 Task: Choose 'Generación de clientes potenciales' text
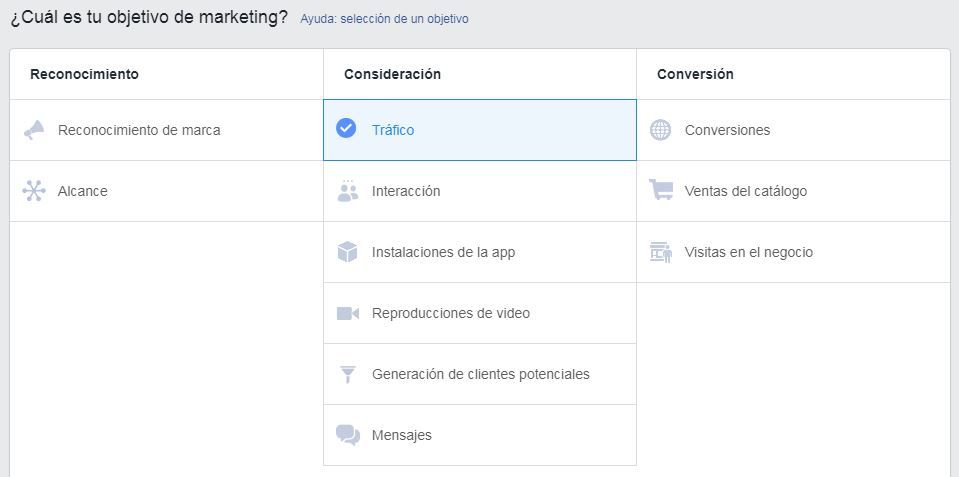click(480, 374)
